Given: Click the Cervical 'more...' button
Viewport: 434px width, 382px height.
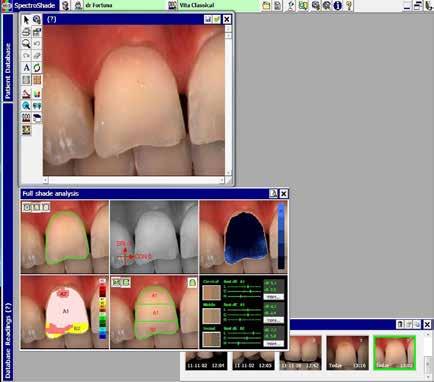Looking at the screenshot, I should (x=274, y=297).
